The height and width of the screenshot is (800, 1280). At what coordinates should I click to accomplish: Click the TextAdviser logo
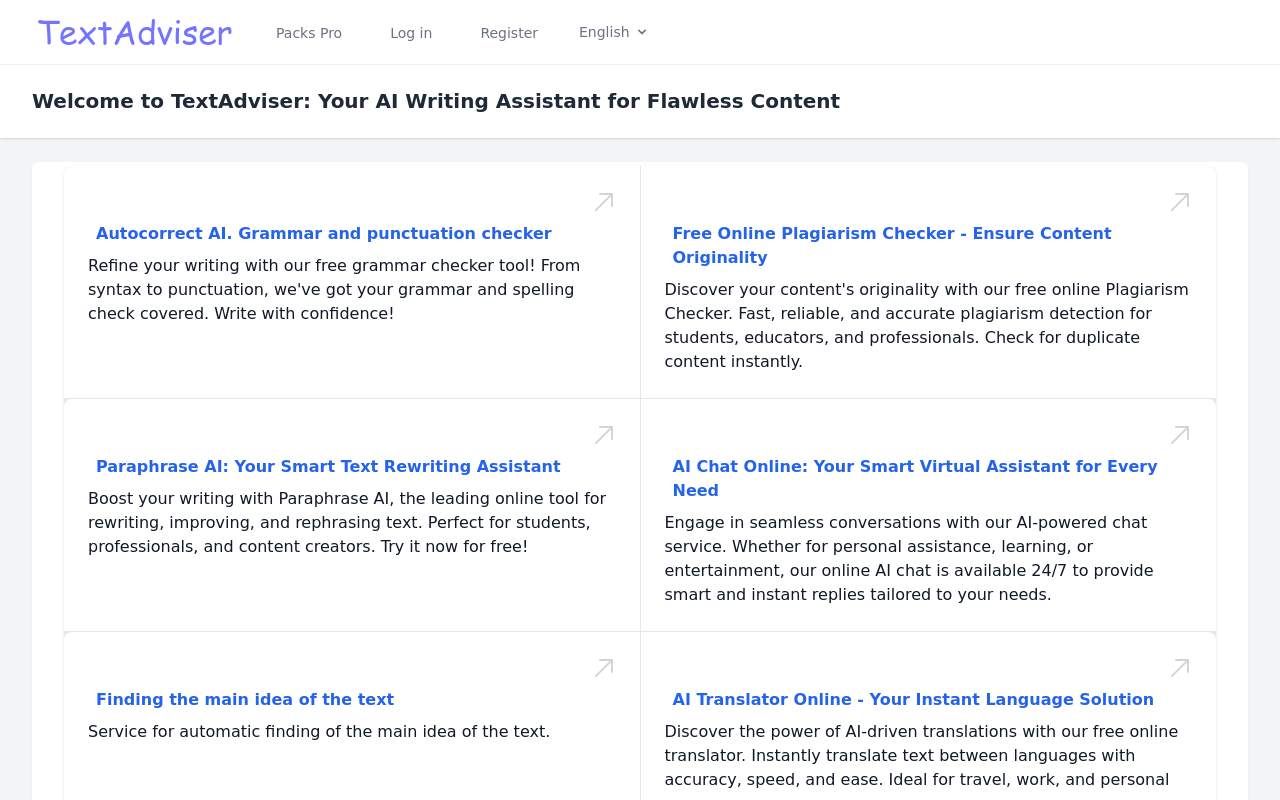(135, 32)
